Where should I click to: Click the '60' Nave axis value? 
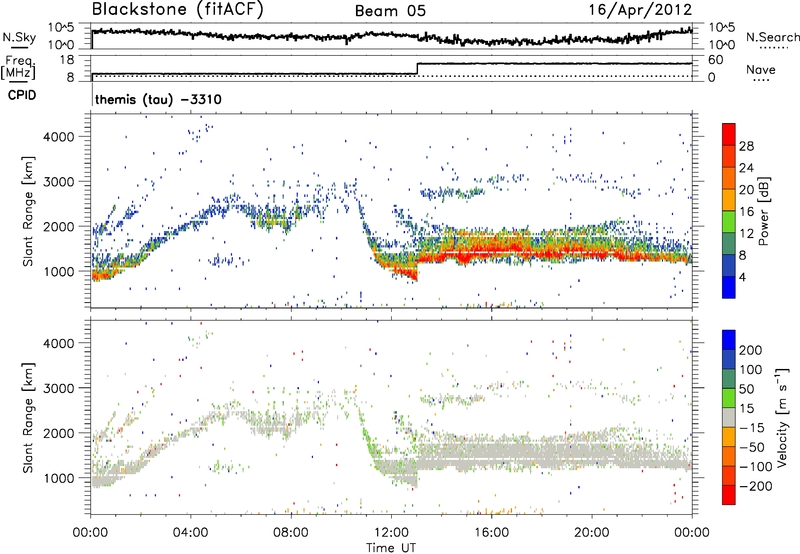(x=716, y=60)
